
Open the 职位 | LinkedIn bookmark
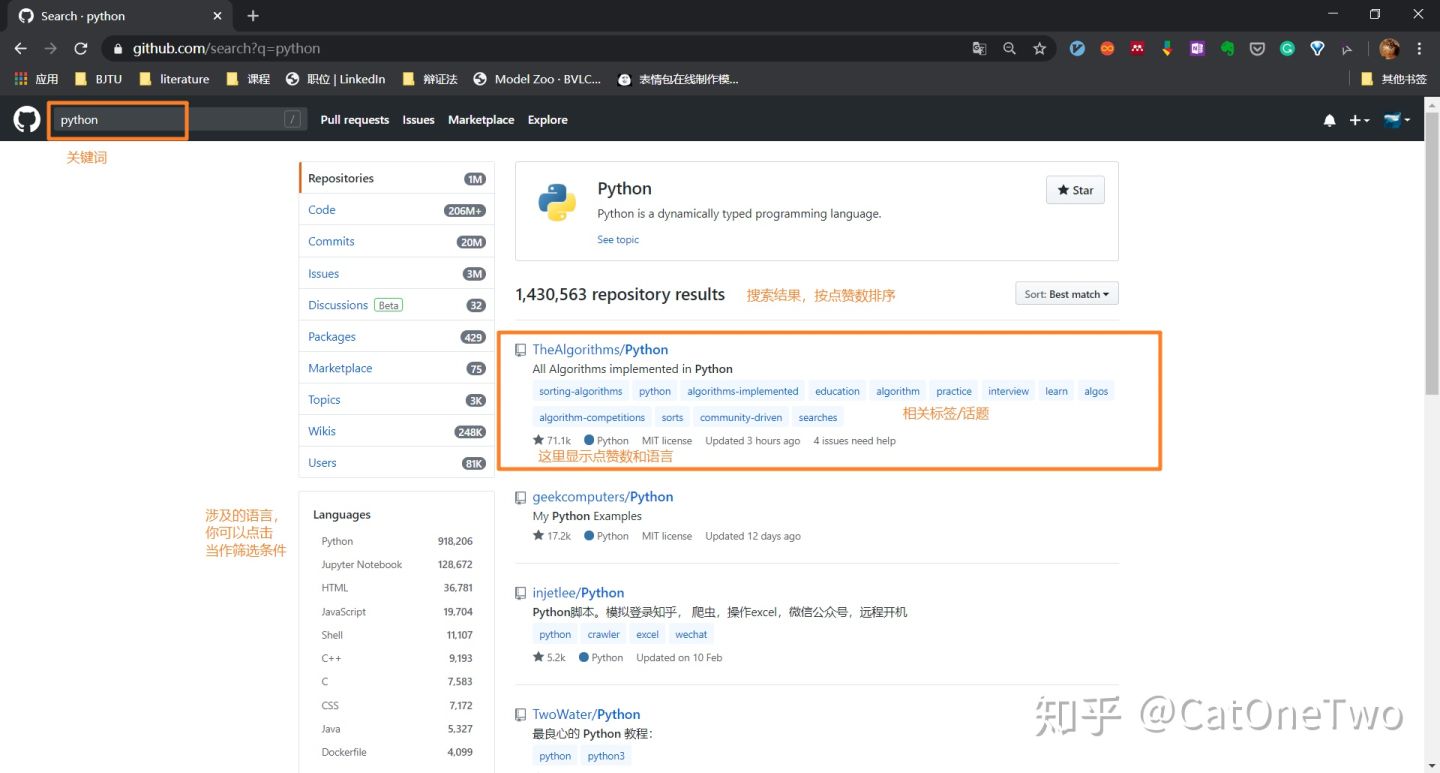(336, 79)
